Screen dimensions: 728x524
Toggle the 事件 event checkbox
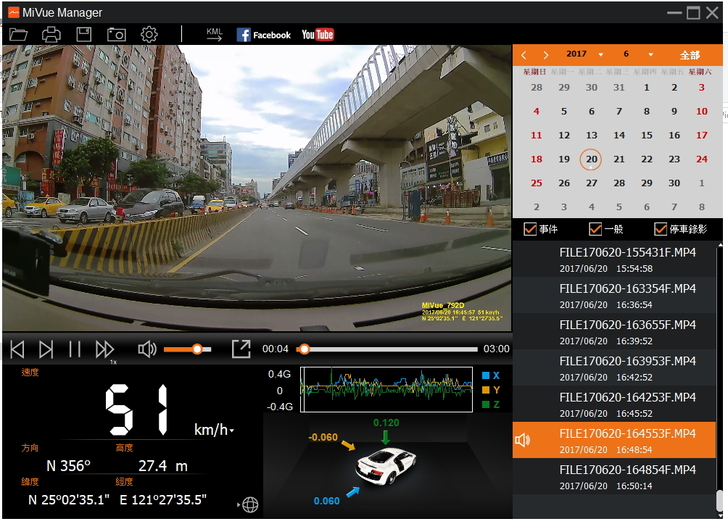[x=530, y=229]
